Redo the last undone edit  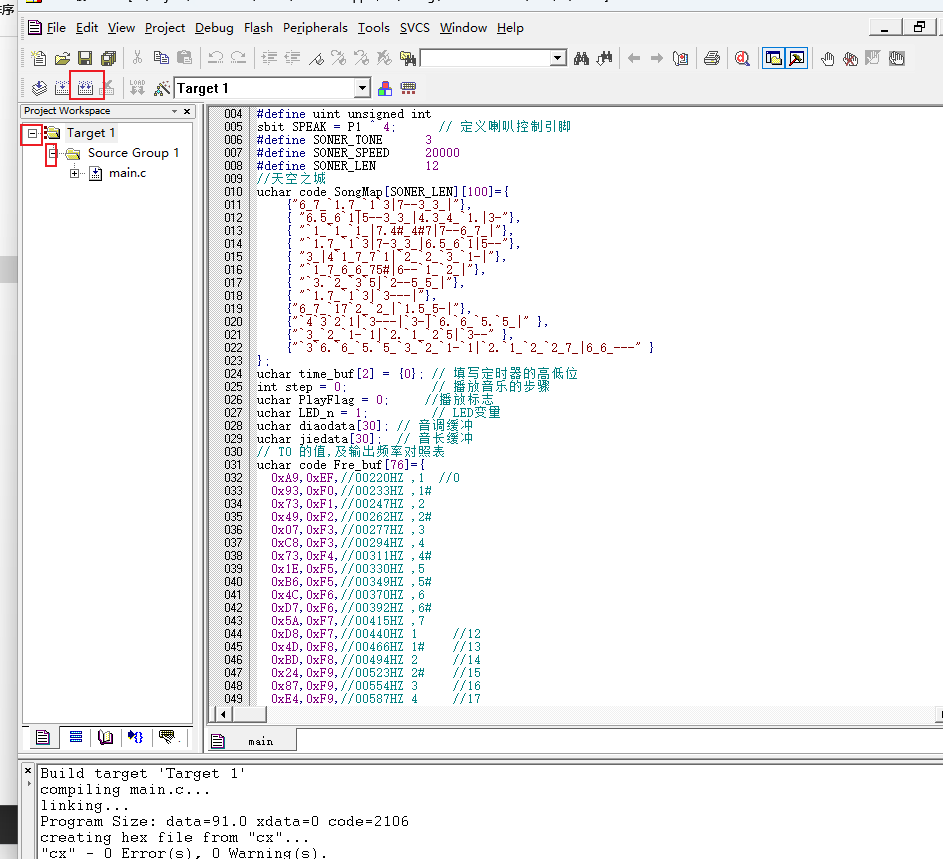click(x=238, y=58)
